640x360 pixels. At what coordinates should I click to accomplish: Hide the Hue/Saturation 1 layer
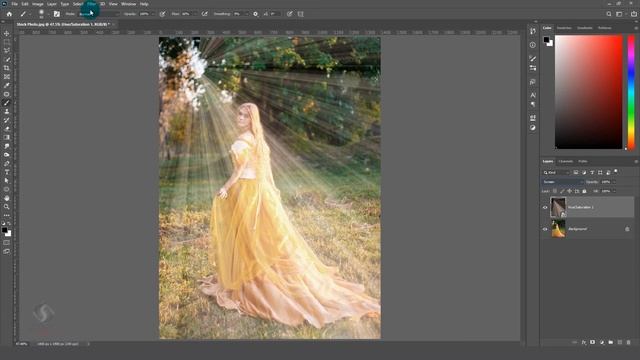[x=545, y=207]
